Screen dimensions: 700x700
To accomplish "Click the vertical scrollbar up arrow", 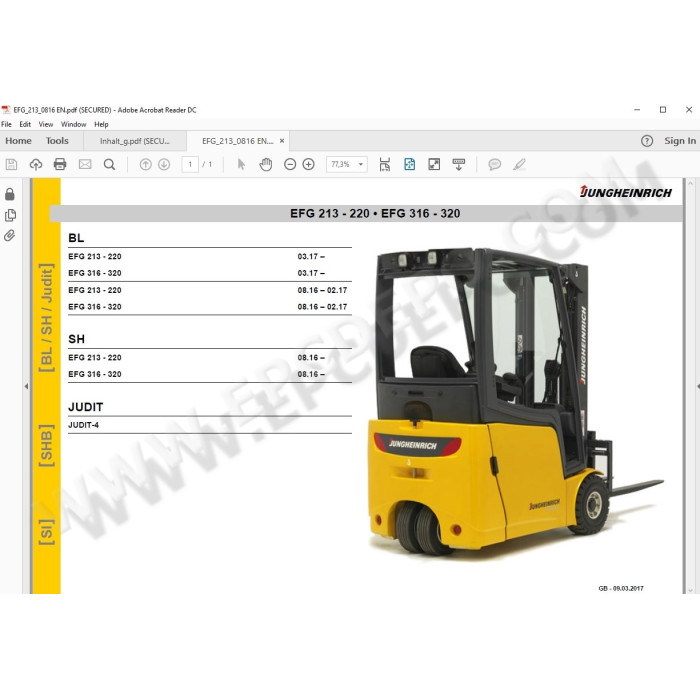I will coord(691,182).
